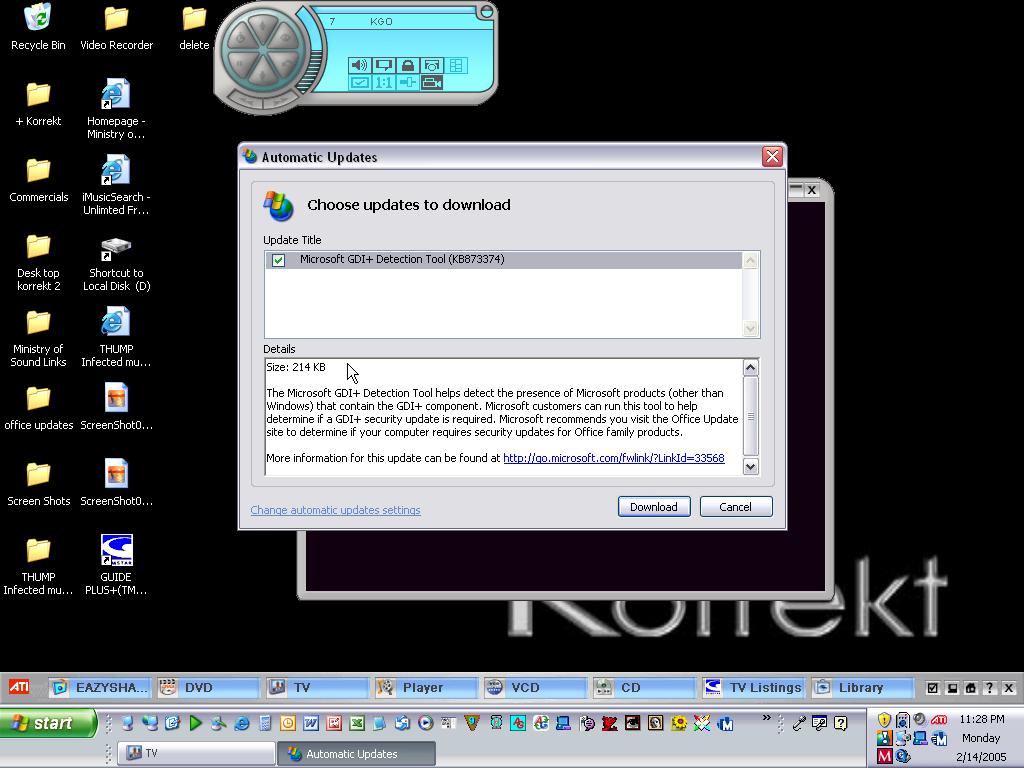Select the Screen Shots desktop folder

click(x=39, y=485)
